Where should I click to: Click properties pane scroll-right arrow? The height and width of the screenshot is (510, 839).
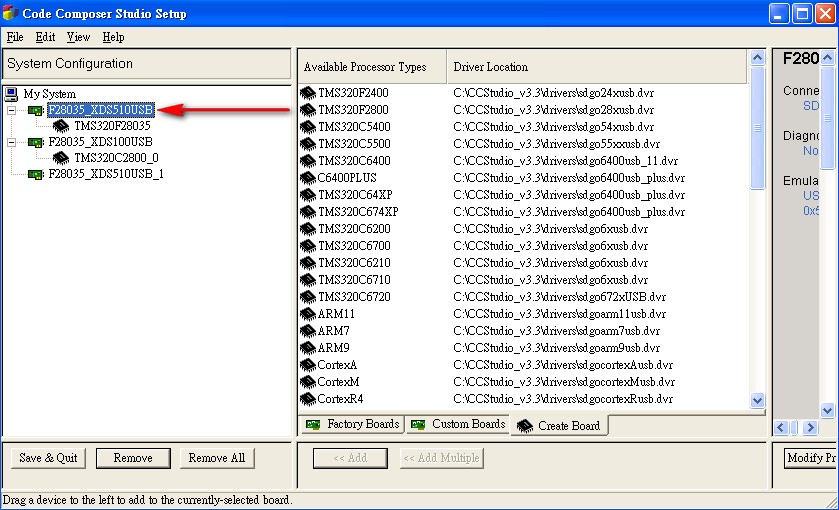pos(810,428)
